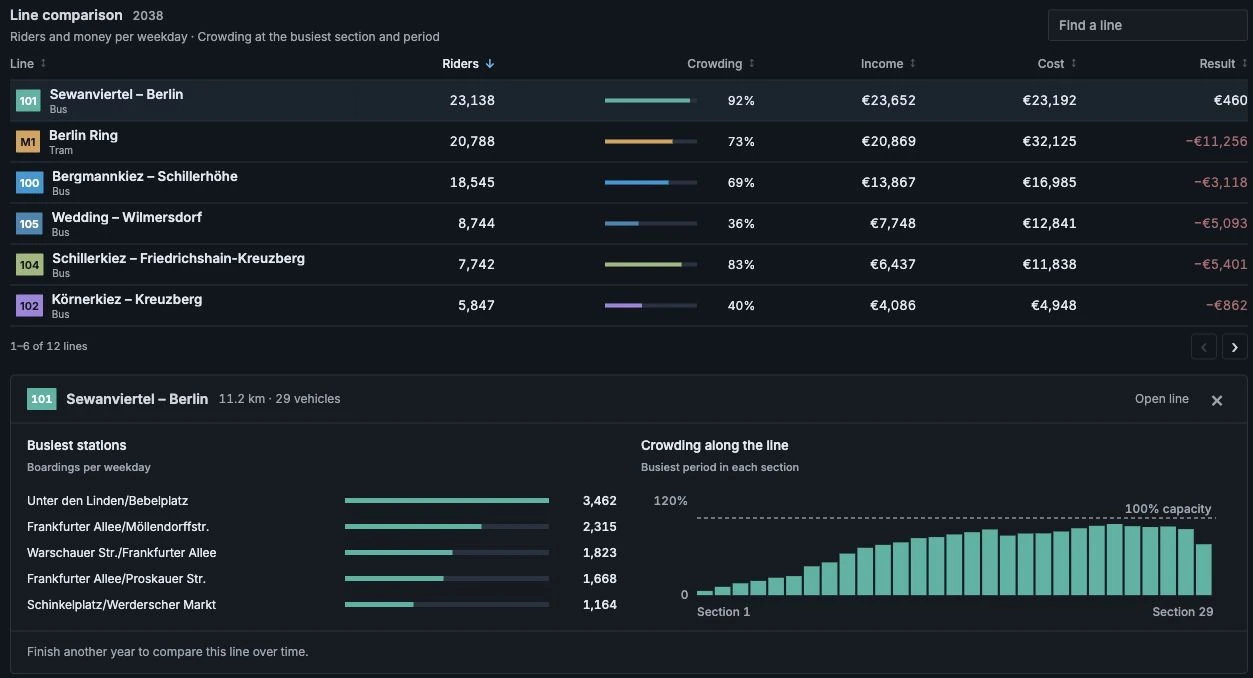Sort by the Result column header

click(x=1223, y=63)
